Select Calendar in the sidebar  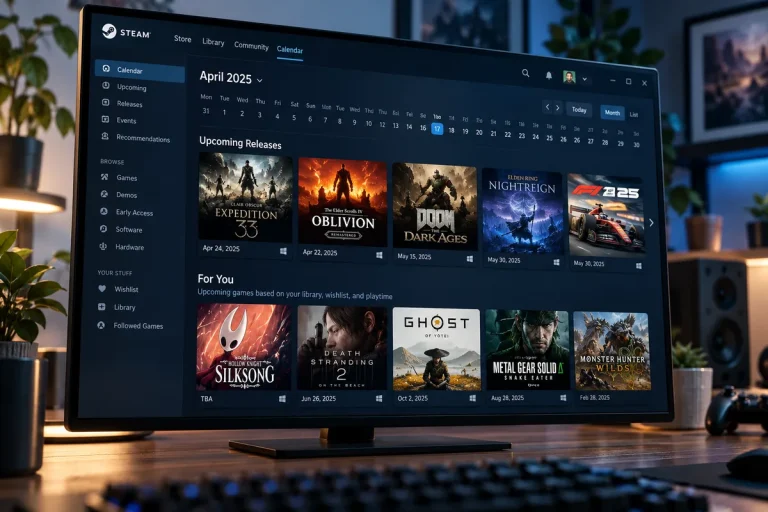click(x=140, y=70)
